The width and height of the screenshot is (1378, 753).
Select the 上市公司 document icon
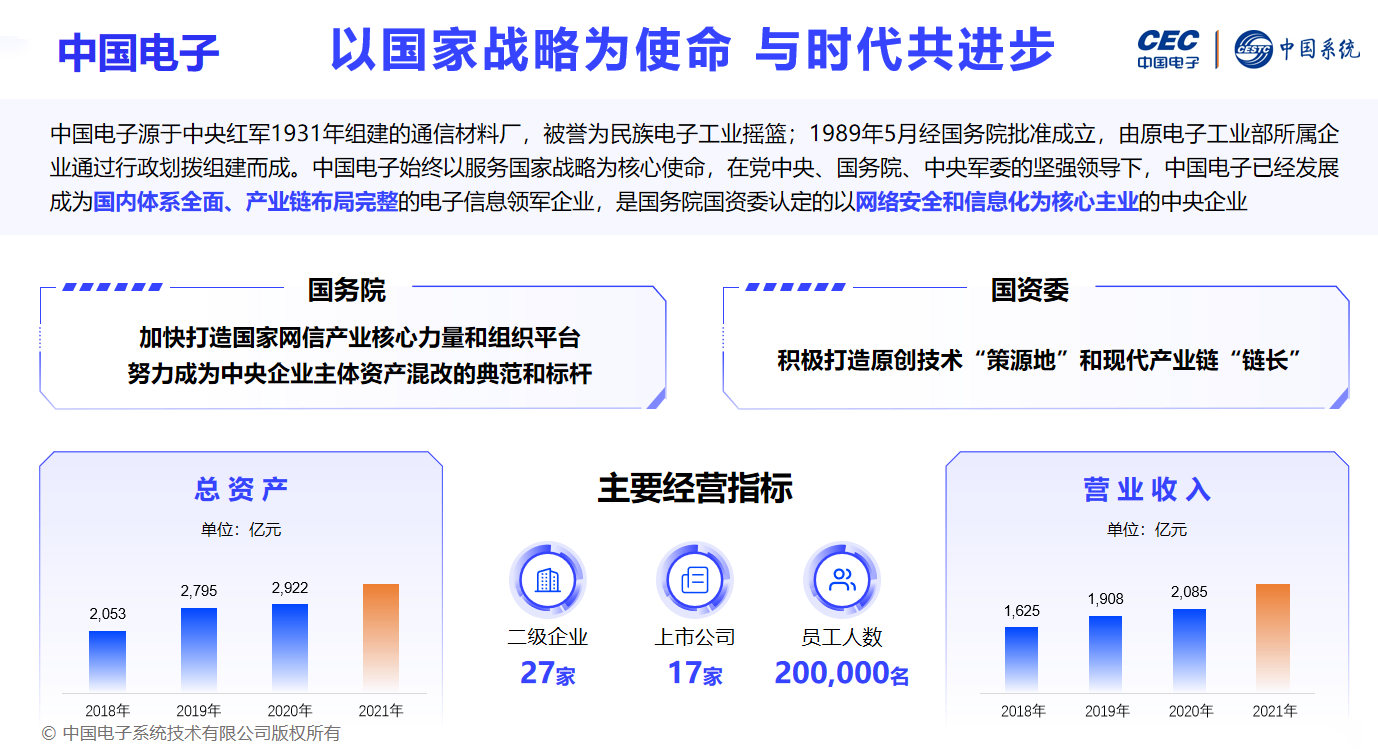pyautogui.click(x=694, y=580)
